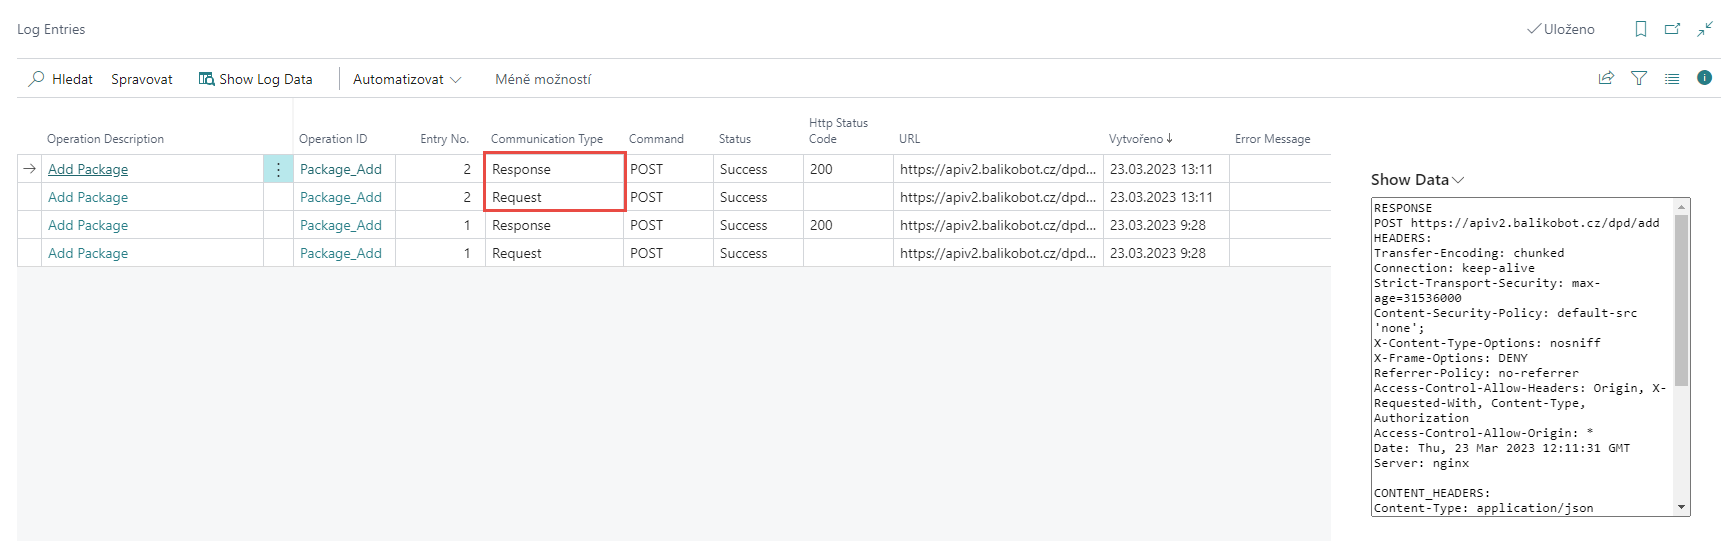This screenshot has width=1727, height=541.
Task: Toggle the FactBox information icon
Action: 1704,78
